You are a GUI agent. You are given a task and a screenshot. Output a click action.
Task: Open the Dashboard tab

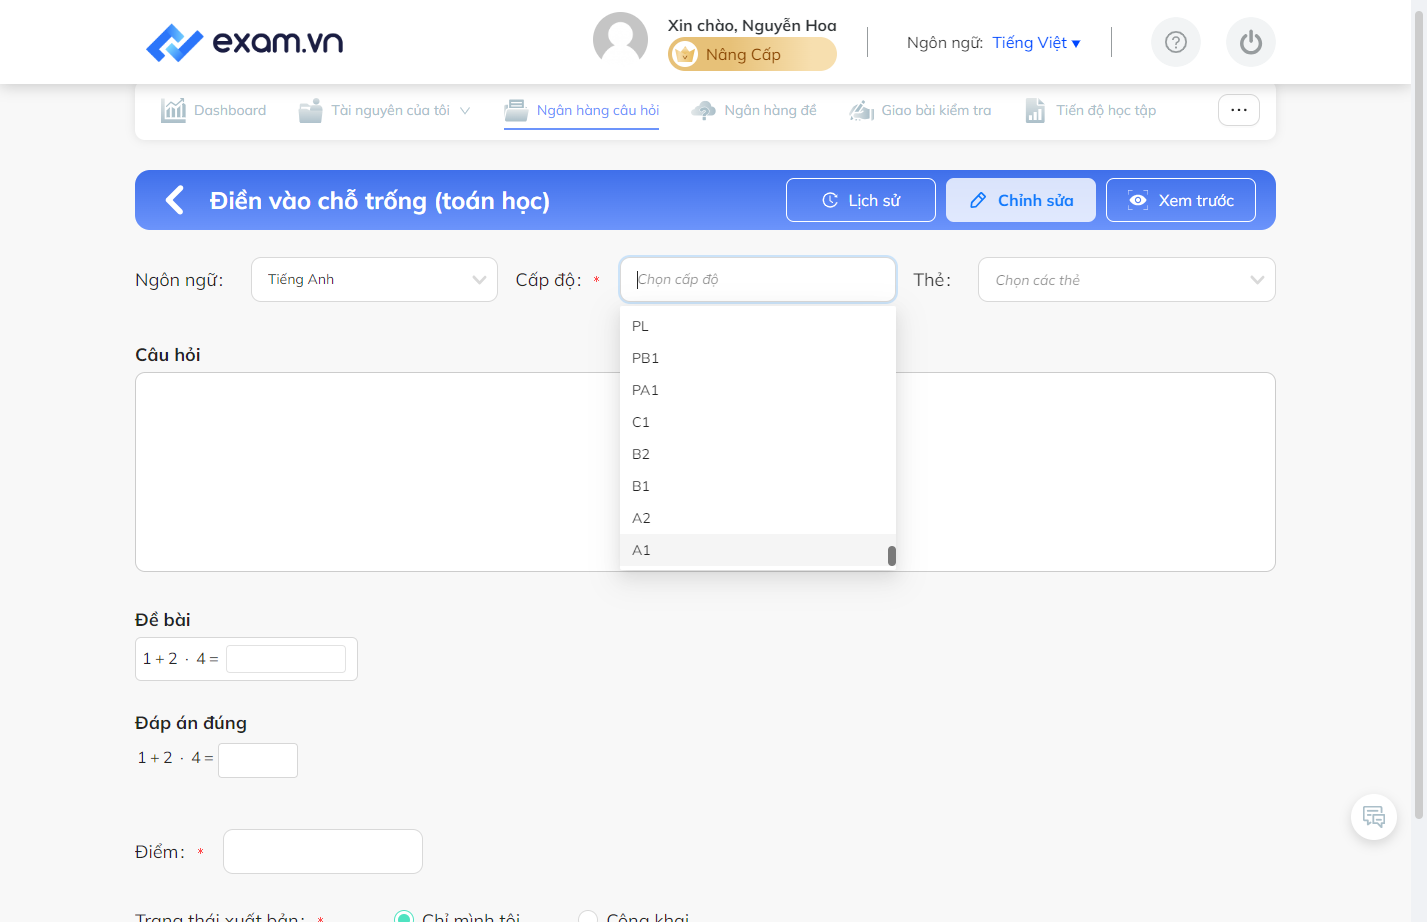[x=213, y=110]
